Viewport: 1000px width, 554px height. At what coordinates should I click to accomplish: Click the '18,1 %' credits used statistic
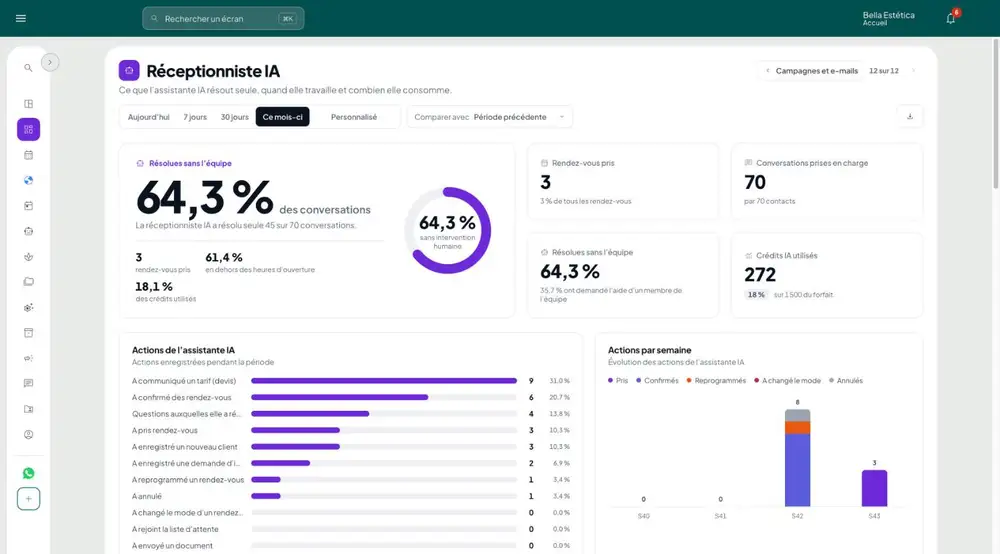click(154, 287)
